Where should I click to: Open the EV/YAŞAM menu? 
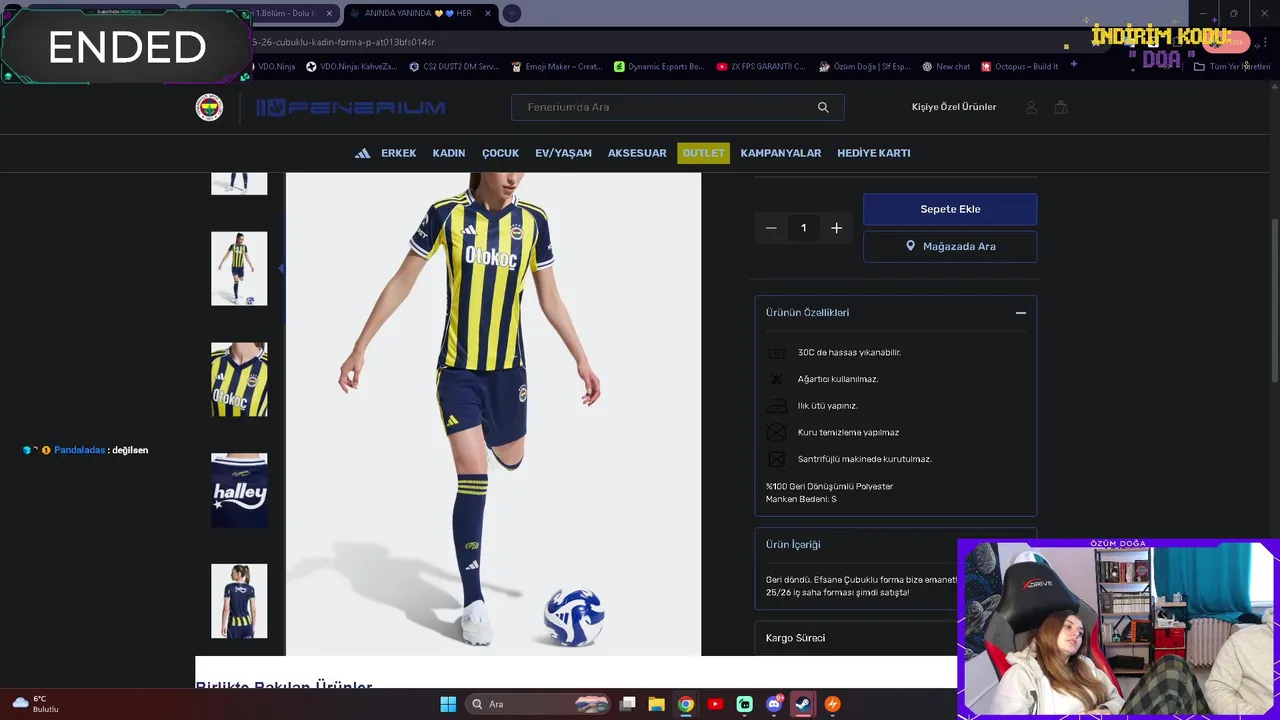click(x=563, y=153)
